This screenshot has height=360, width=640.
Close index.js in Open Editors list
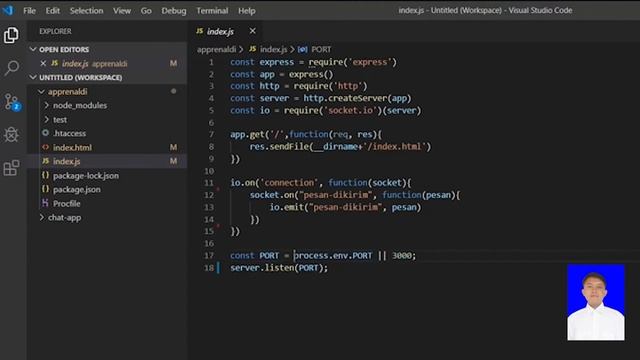pyautogui.click(x=43, y=63)
